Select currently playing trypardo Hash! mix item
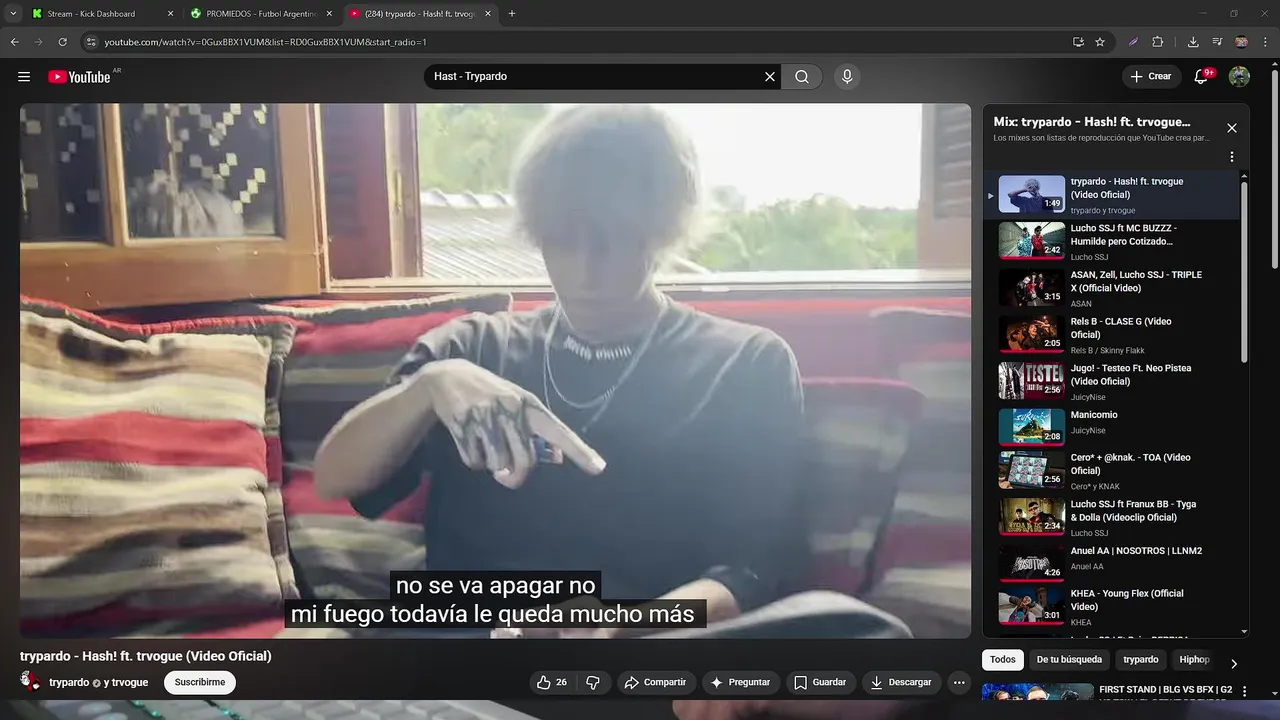The width and height of the screenshot is (1280, 720). tap(1110, 195)
